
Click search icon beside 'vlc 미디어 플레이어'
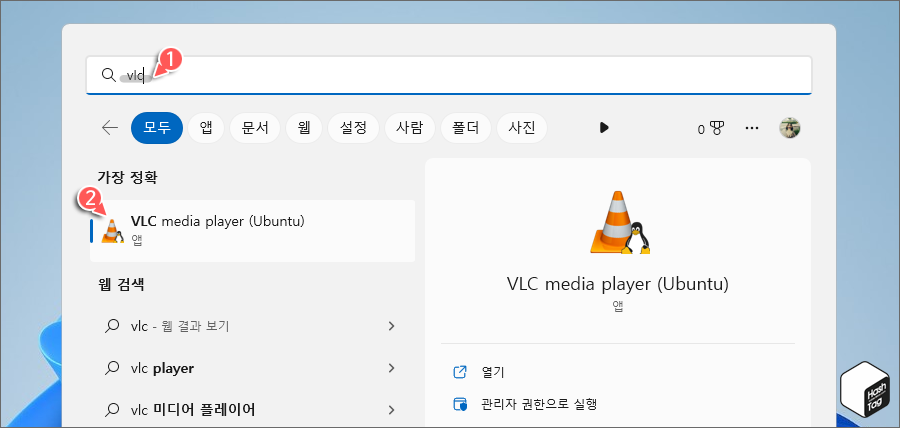pos(112,410)
